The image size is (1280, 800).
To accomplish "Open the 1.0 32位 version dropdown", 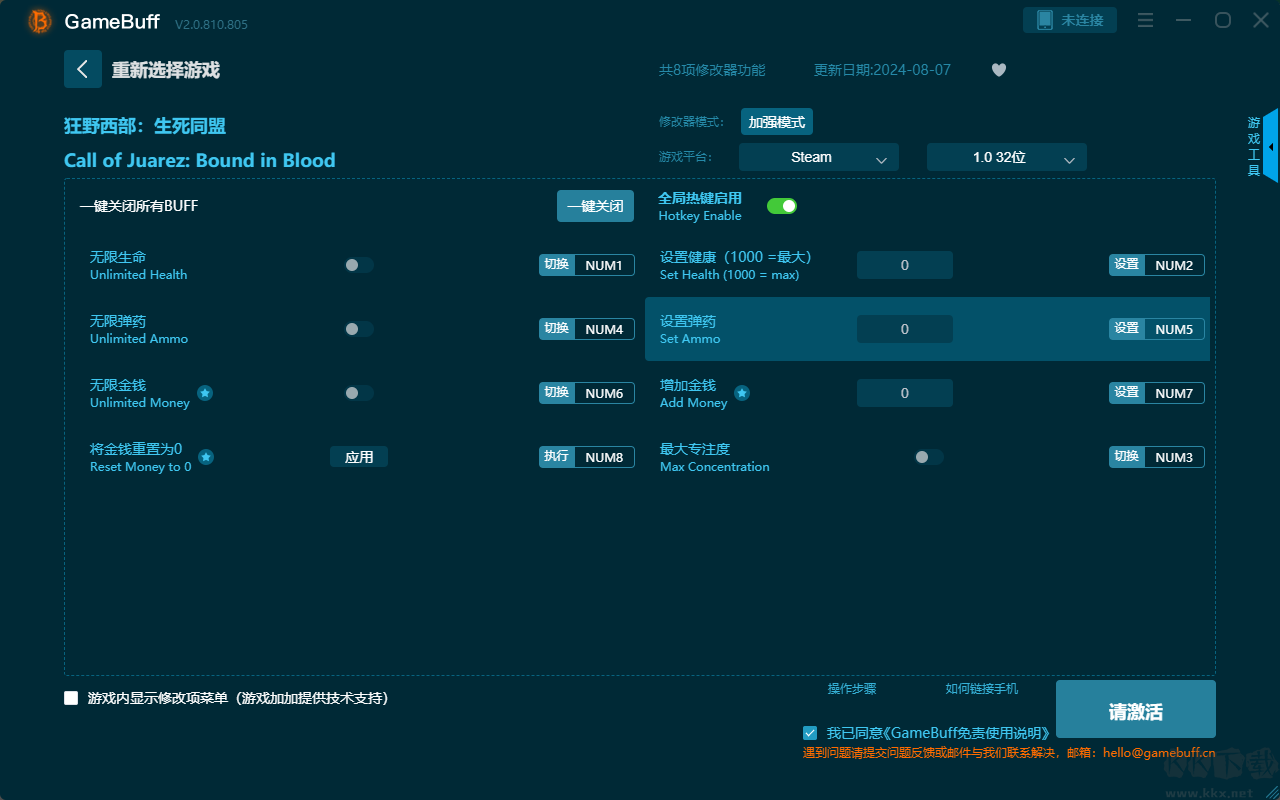I will 1007,157.
